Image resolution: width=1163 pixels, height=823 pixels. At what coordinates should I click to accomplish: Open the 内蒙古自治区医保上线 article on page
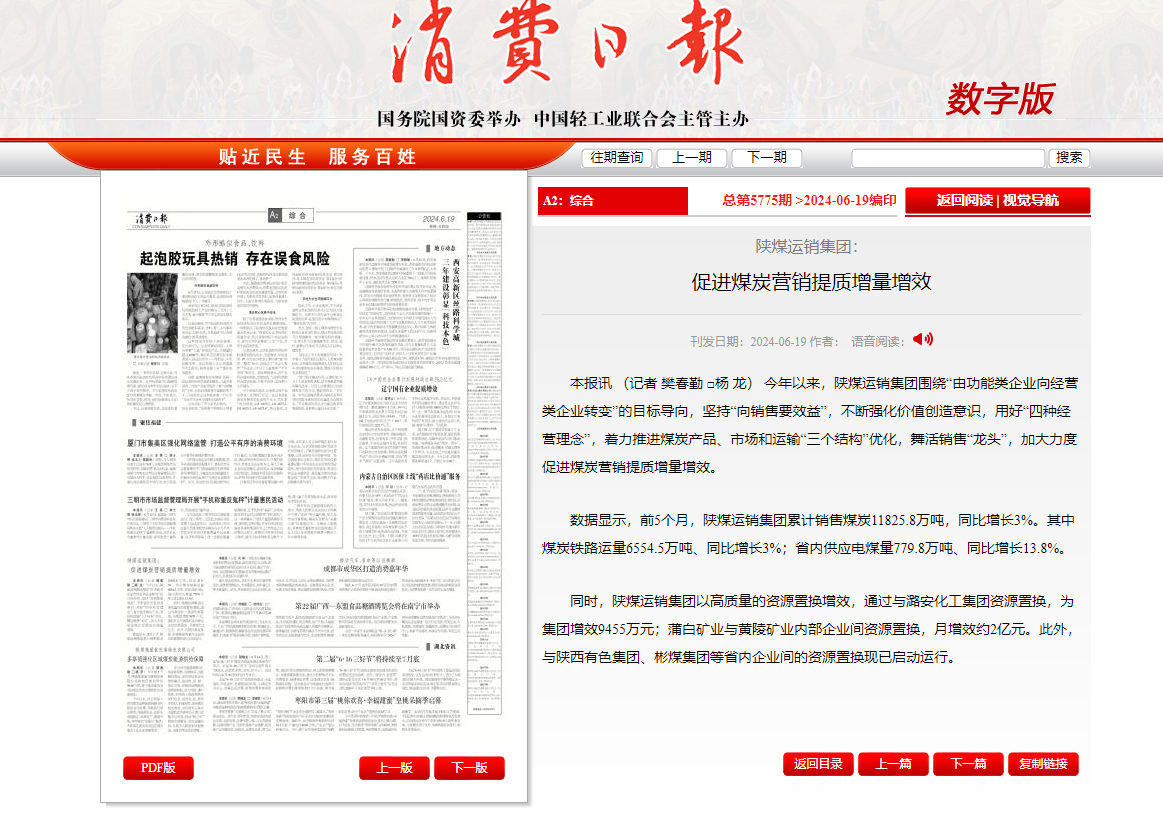coord(409,477)
